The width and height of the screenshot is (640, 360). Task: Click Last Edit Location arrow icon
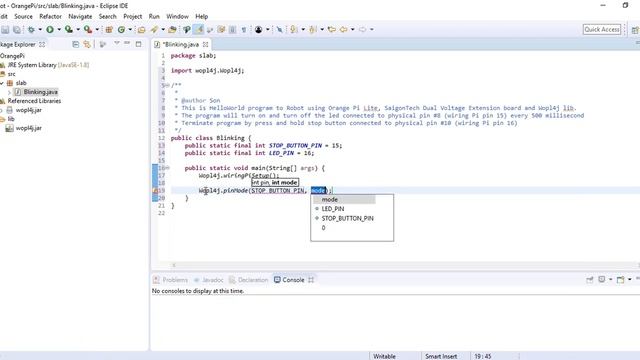point(331,29)
